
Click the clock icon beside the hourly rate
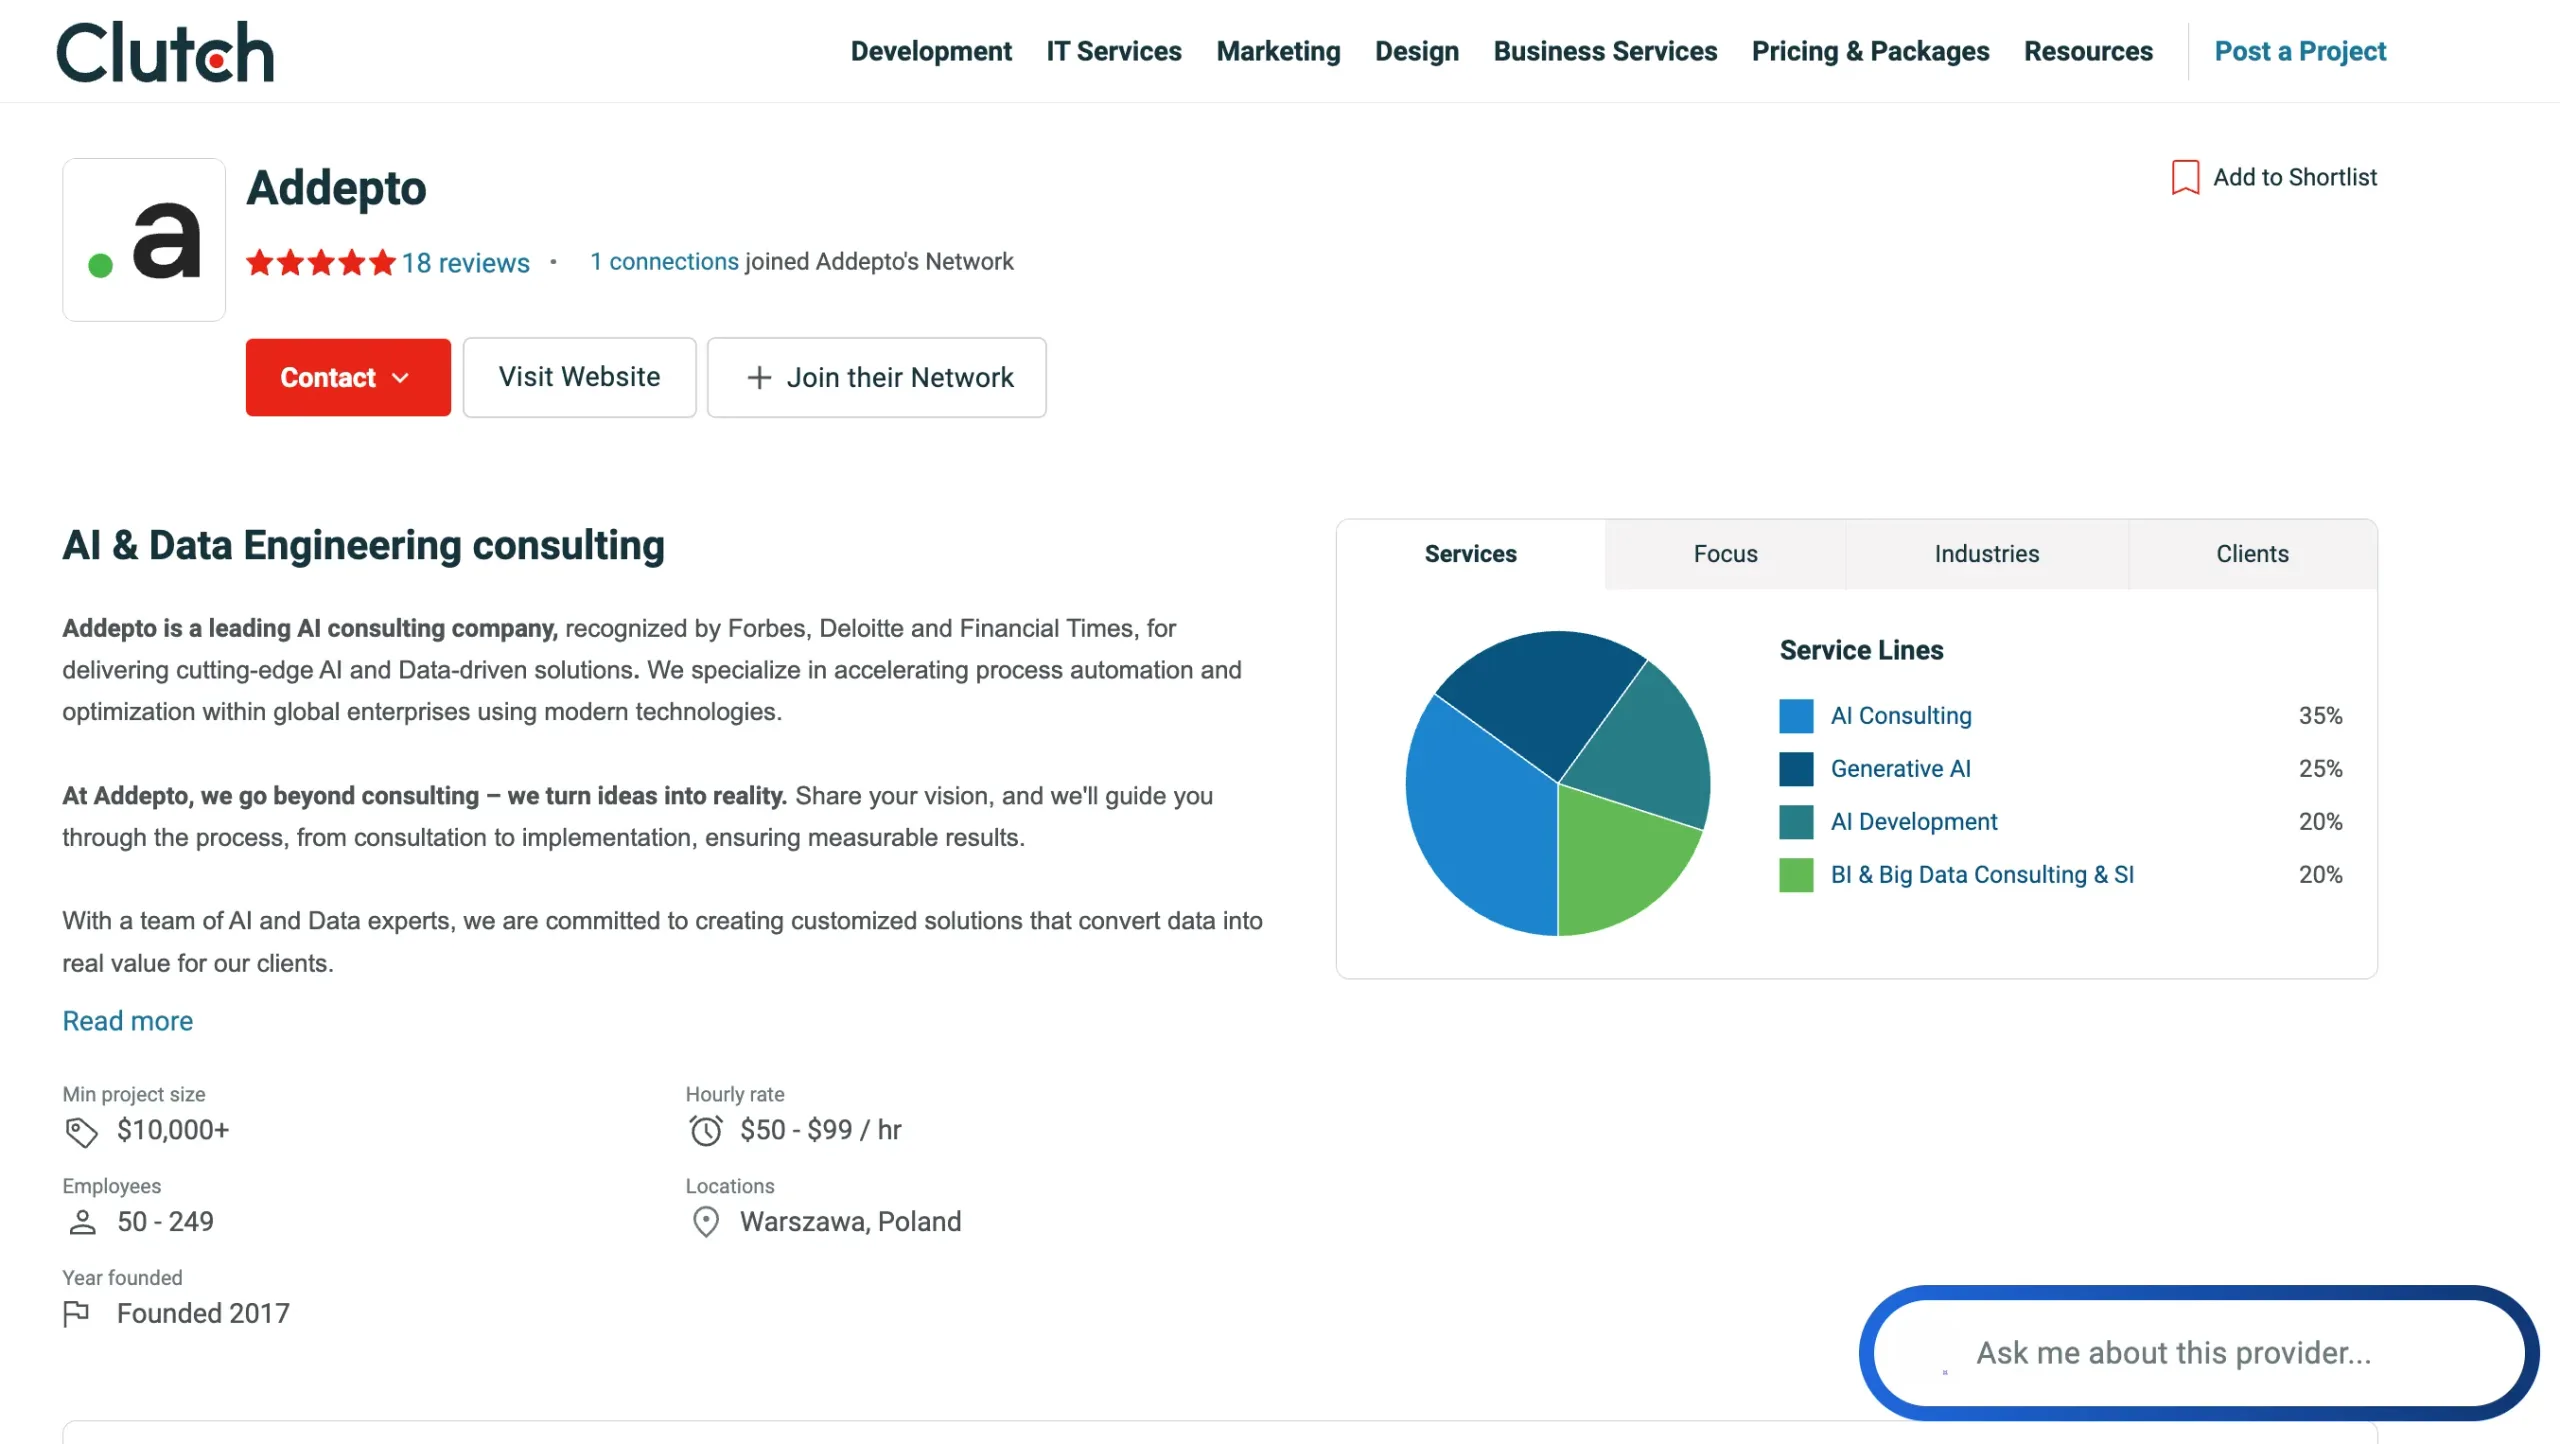click(707, 1130)
